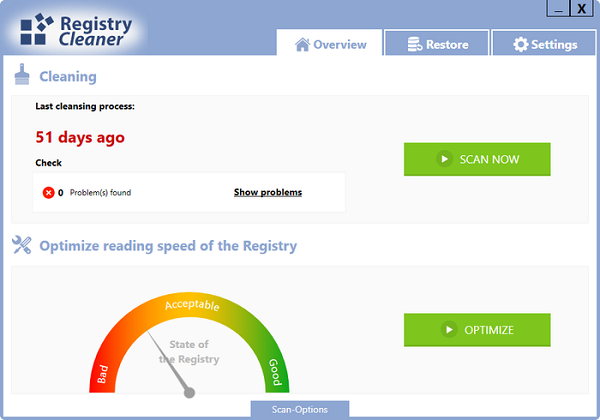600x420 pixels.
Task: Click the brush icon beside Cleaning heading
Action: tap(22, 75)
